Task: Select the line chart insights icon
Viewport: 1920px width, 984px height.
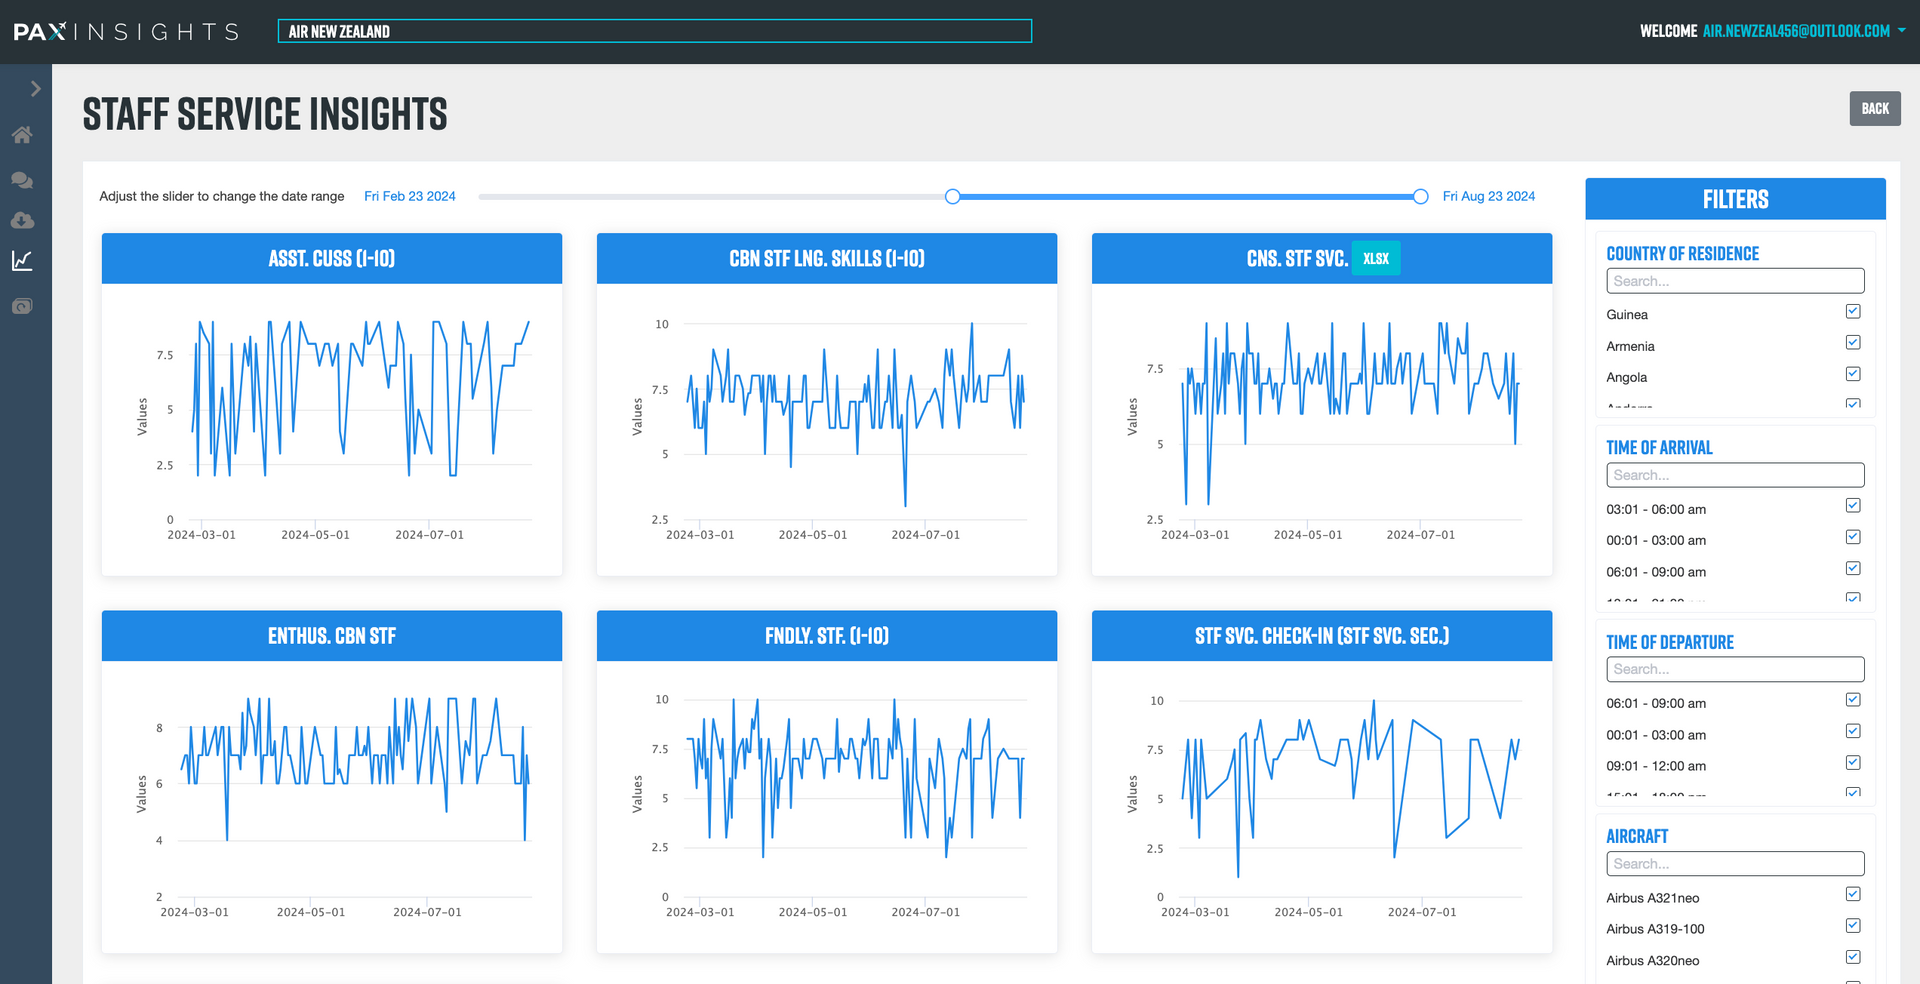Action: point(22,261)
